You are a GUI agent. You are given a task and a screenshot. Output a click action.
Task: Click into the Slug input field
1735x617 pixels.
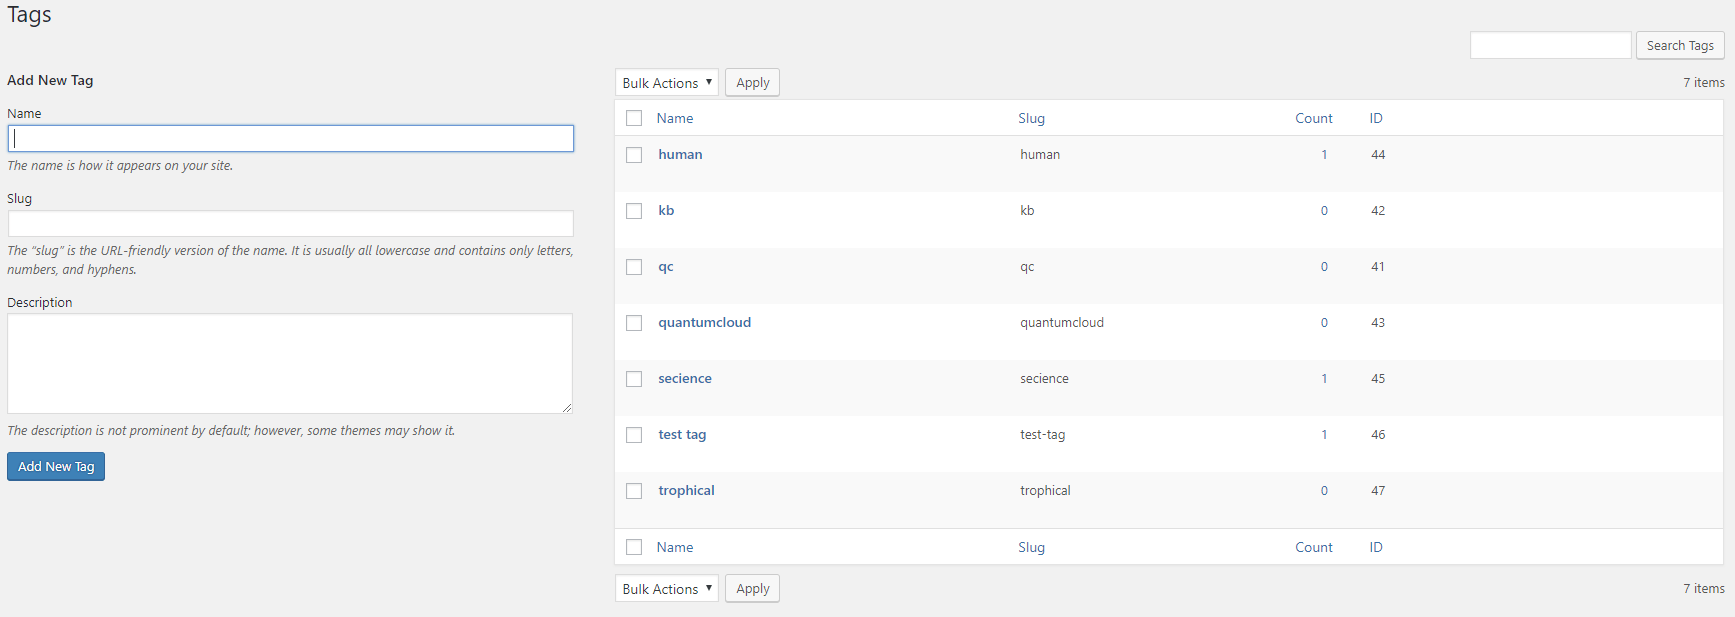[291, 224]
